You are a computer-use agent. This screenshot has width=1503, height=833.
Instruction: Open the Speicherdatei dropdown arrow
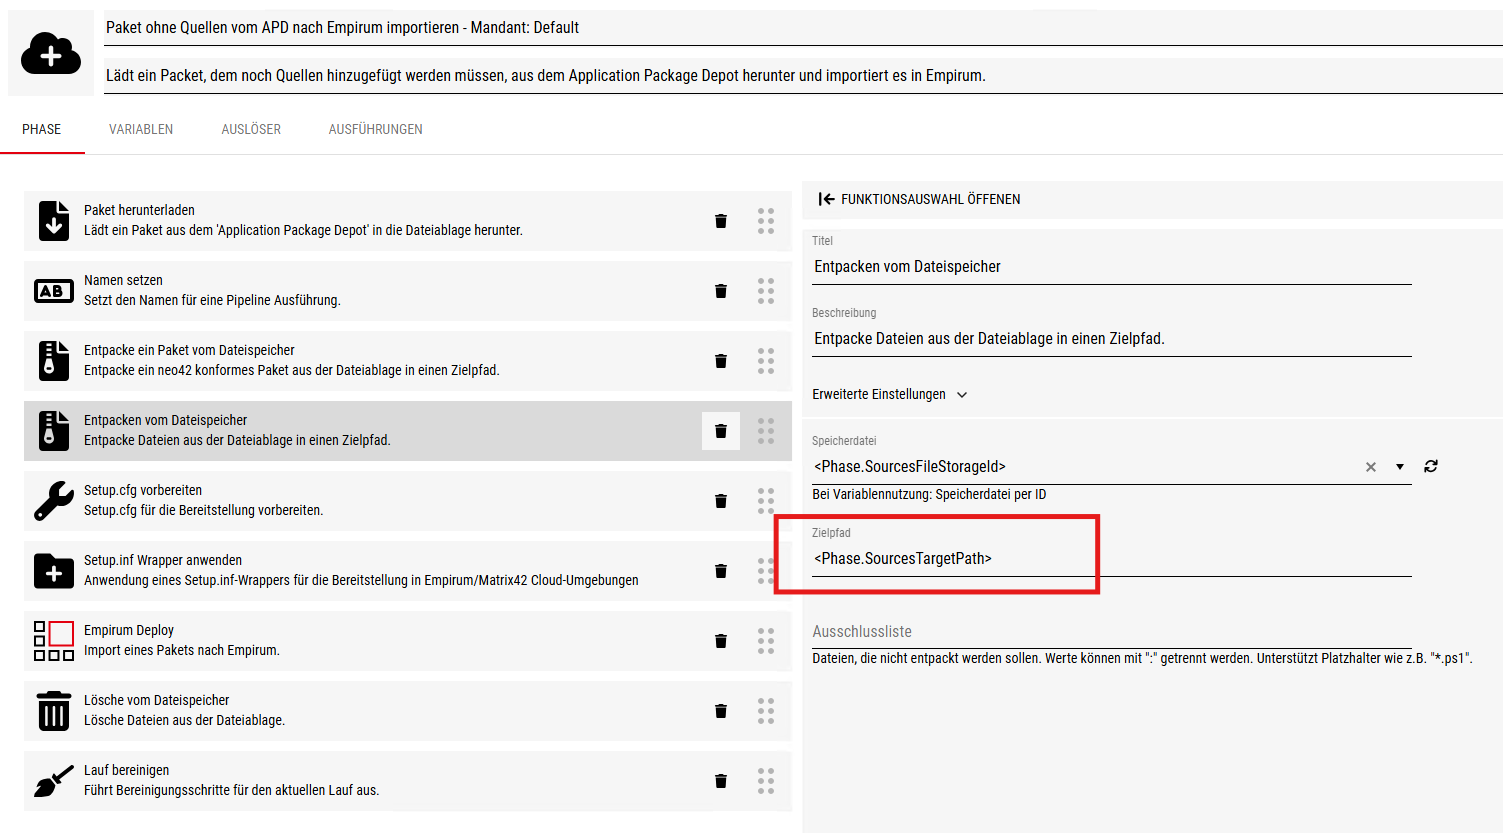click(x=1400, y=467)
